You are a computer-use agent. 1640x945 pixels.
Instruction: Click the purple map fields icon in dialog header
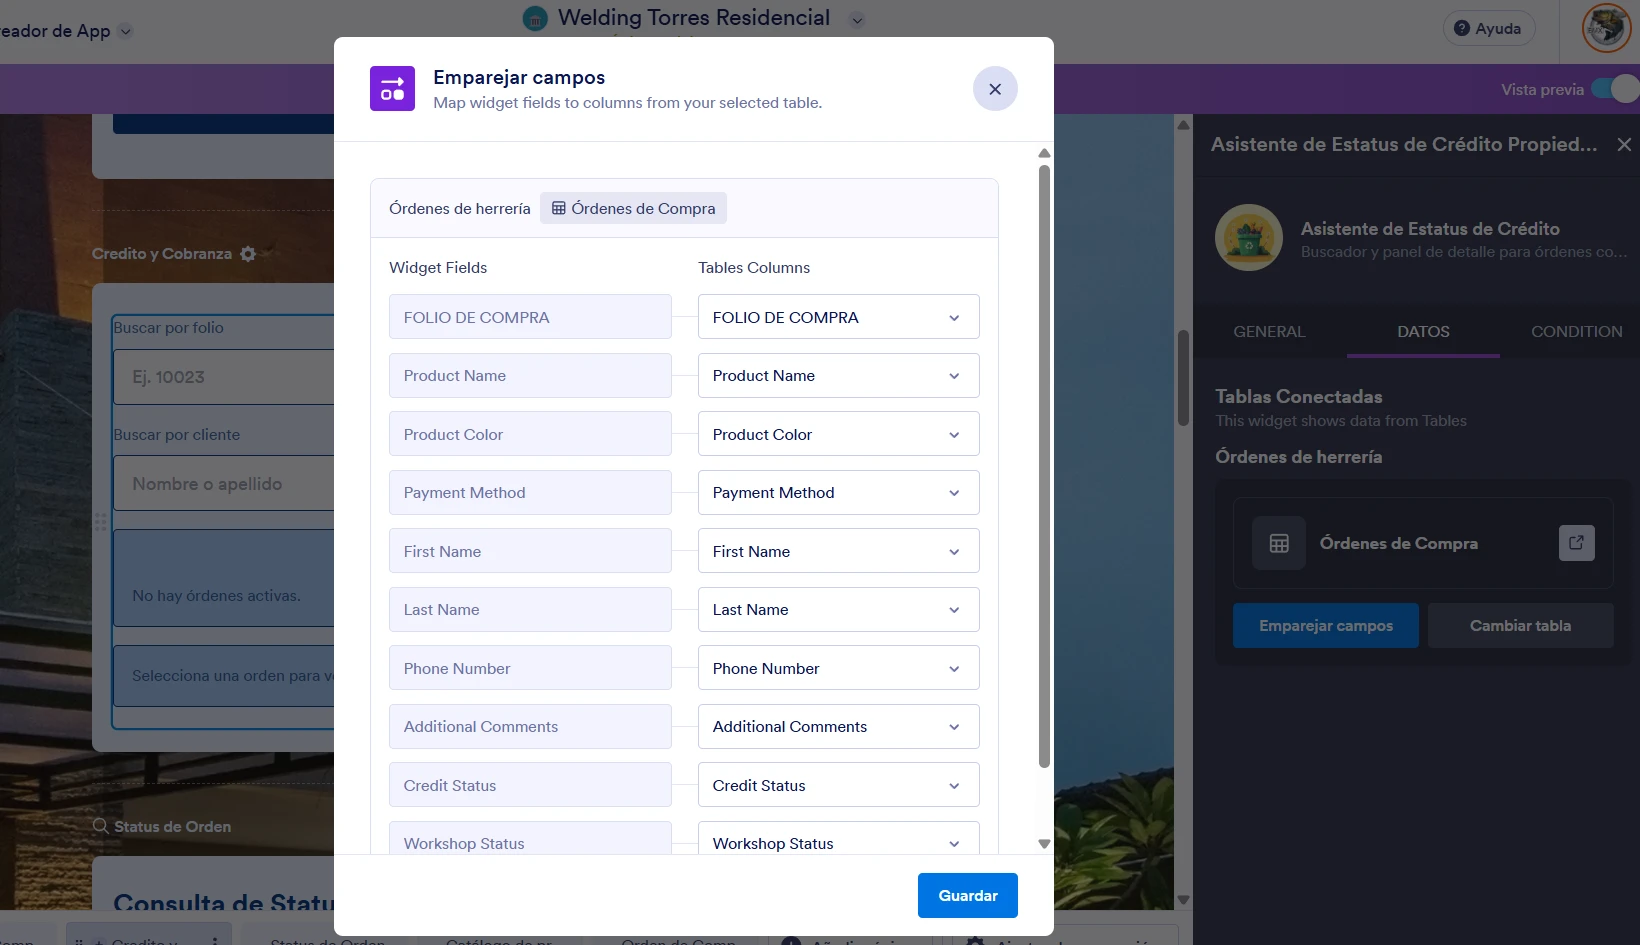coord(392,88)
